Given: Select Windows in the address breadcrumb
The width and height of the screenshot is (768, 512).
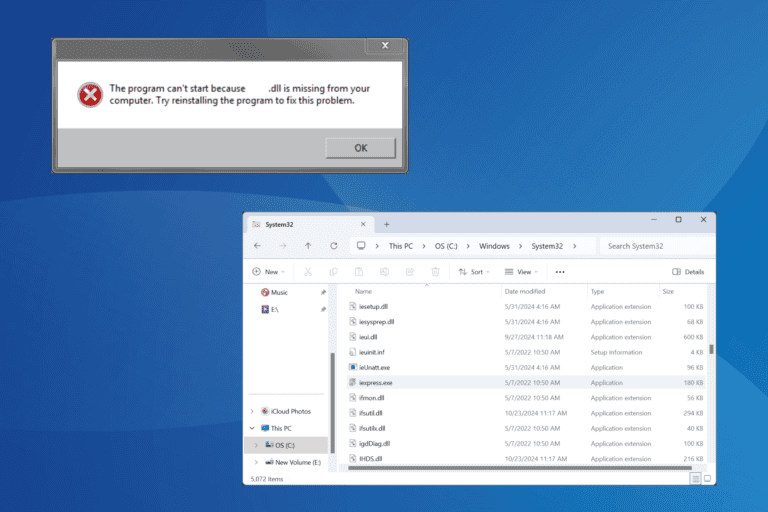Looking at the screenshot, I should (x=494, y=246).
